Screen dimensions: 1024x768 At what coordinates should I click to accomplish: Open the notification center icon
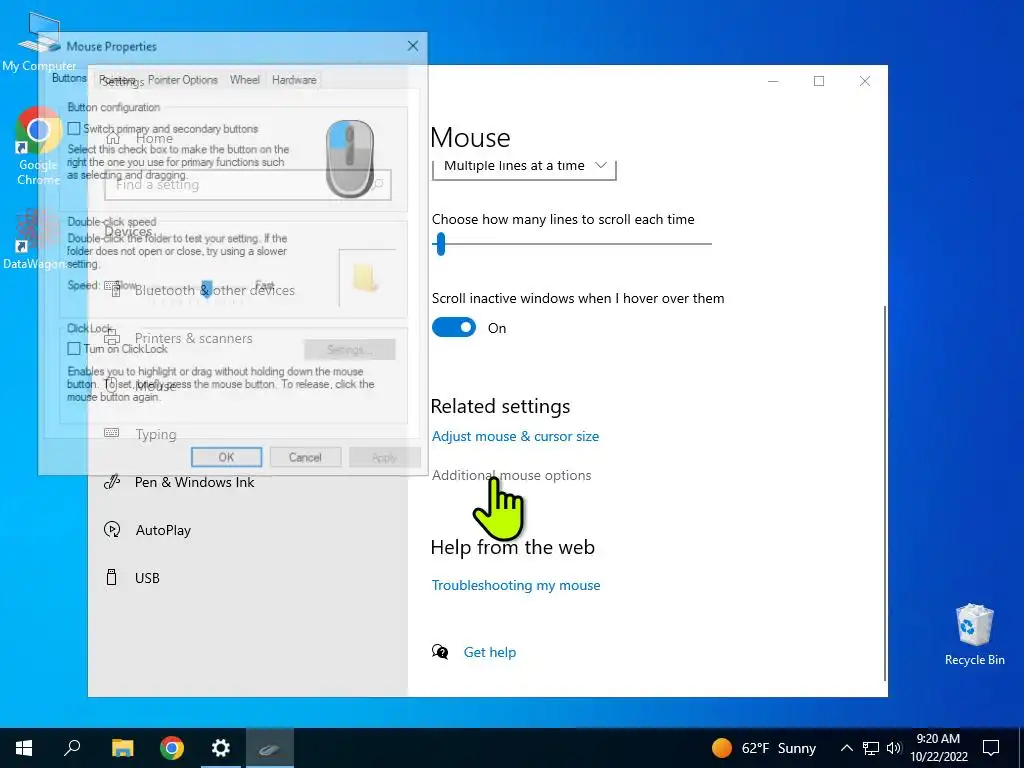point(991,748)
